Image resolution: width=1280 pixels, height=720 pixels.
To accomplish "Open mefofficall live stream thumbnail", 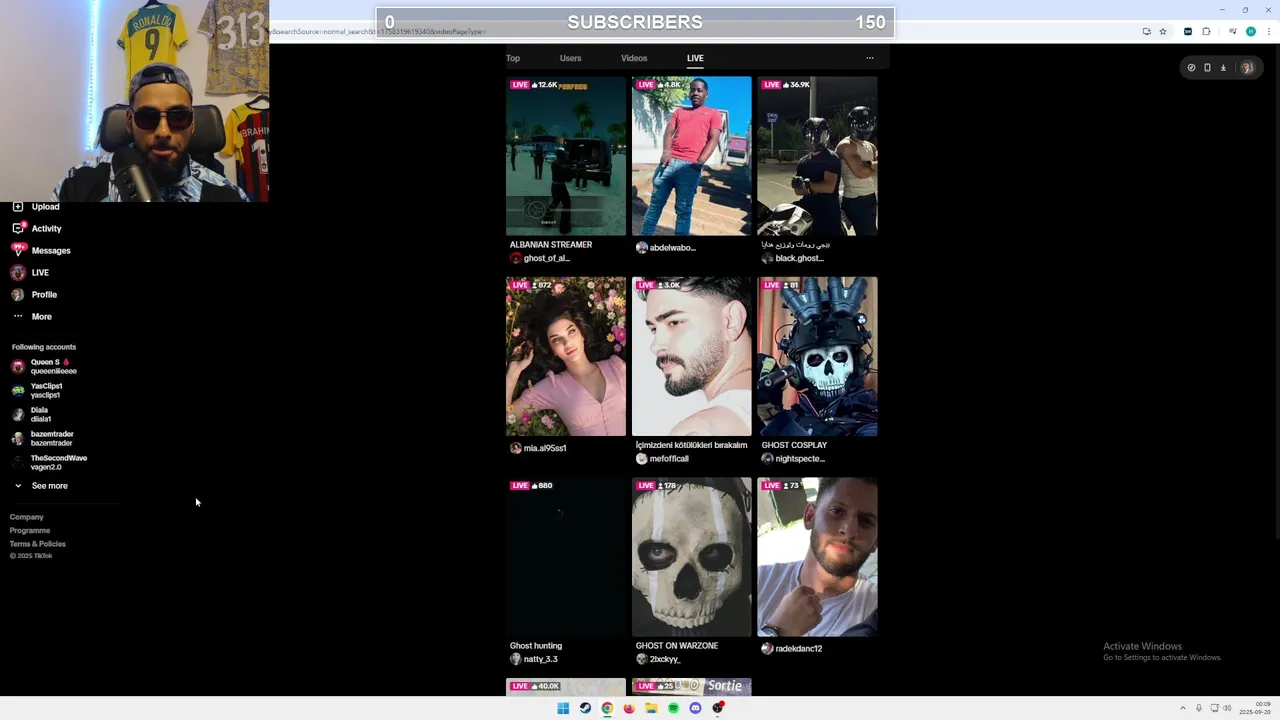I will click(x=691, y=356).
